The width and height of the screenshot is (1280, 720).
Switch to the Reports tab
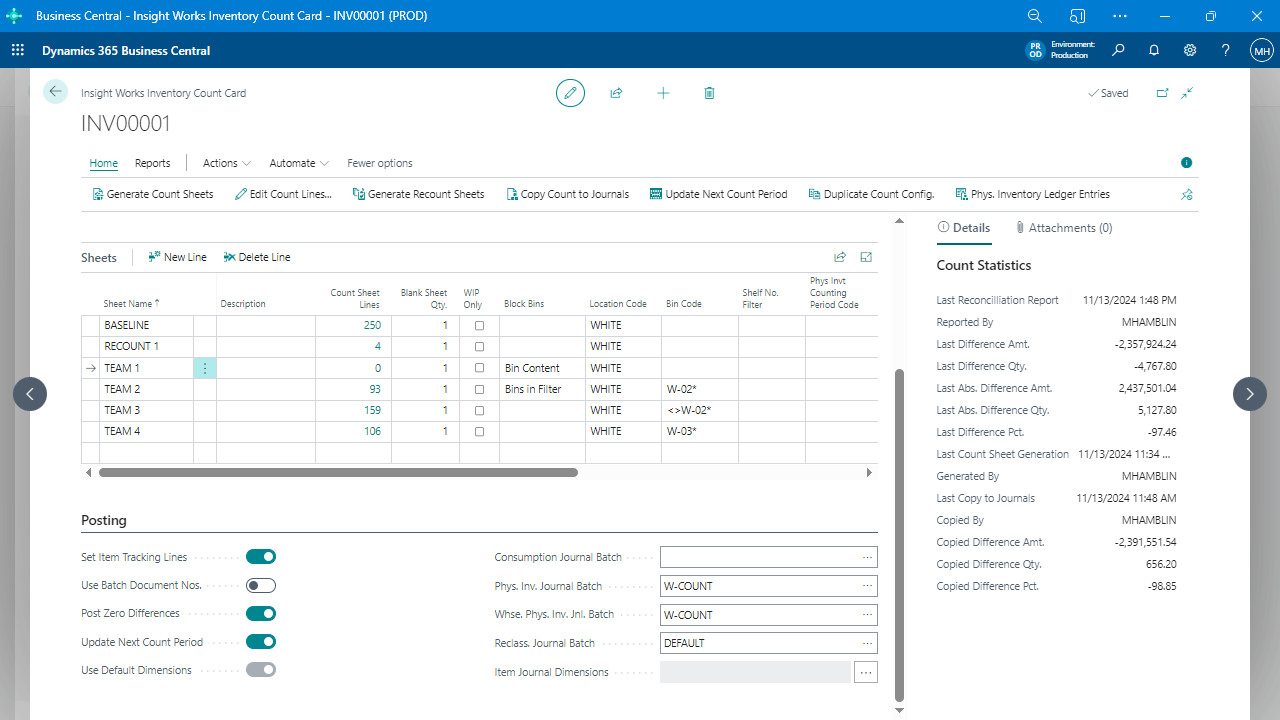(152, 163)
